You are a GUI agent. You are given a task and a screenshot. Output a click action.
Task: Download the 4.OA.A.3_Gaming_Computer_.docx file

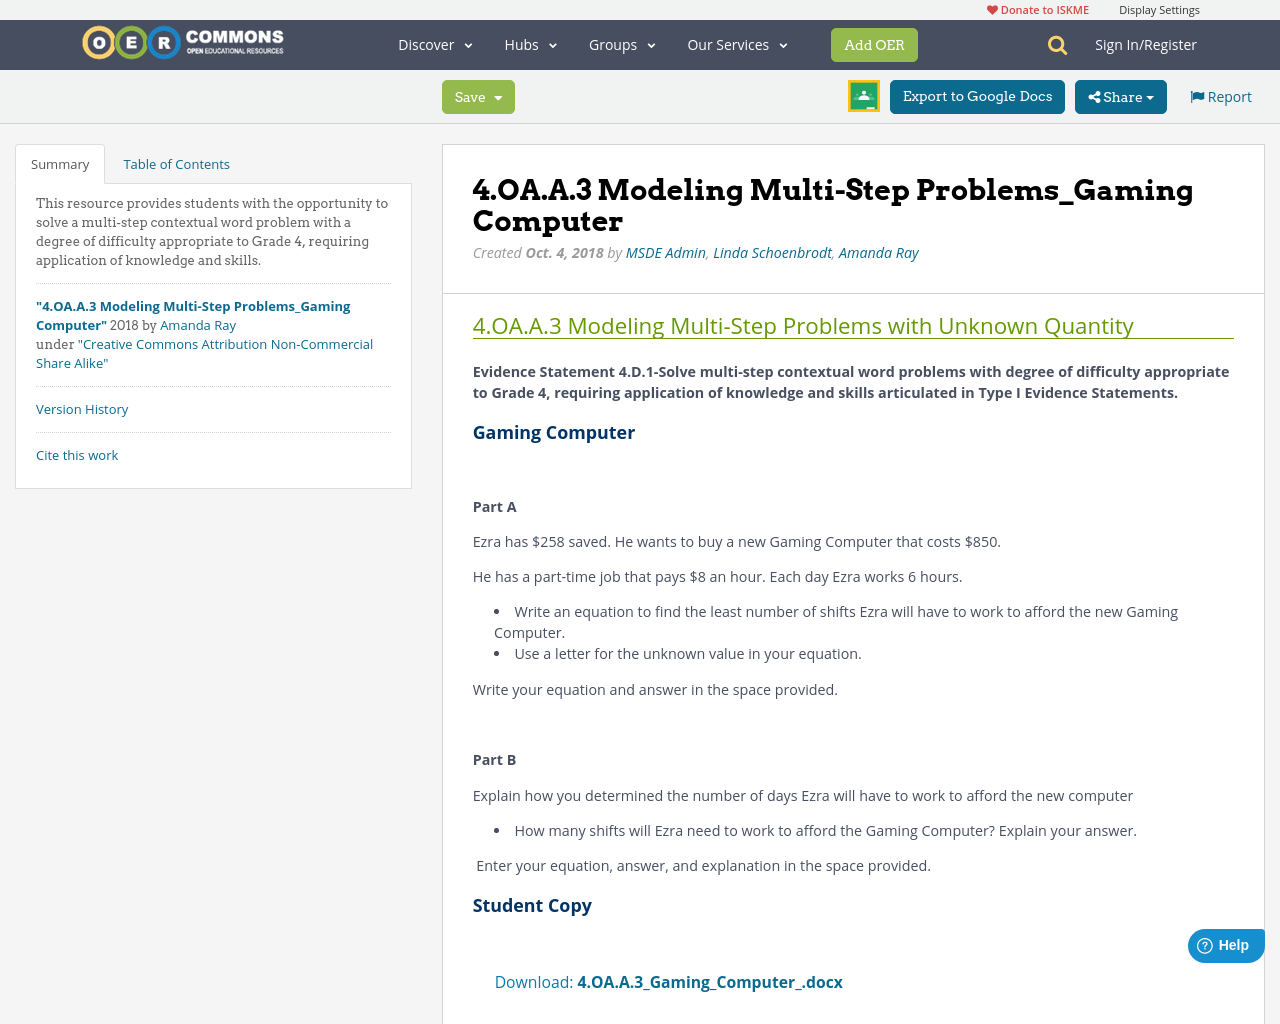710,981
